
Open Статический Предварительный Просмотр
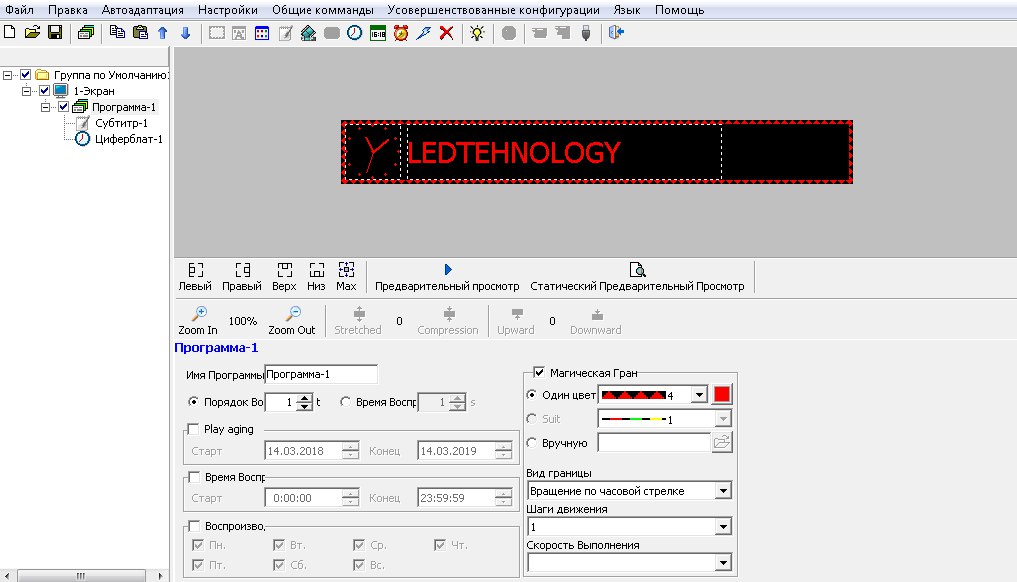pos(637,277)
